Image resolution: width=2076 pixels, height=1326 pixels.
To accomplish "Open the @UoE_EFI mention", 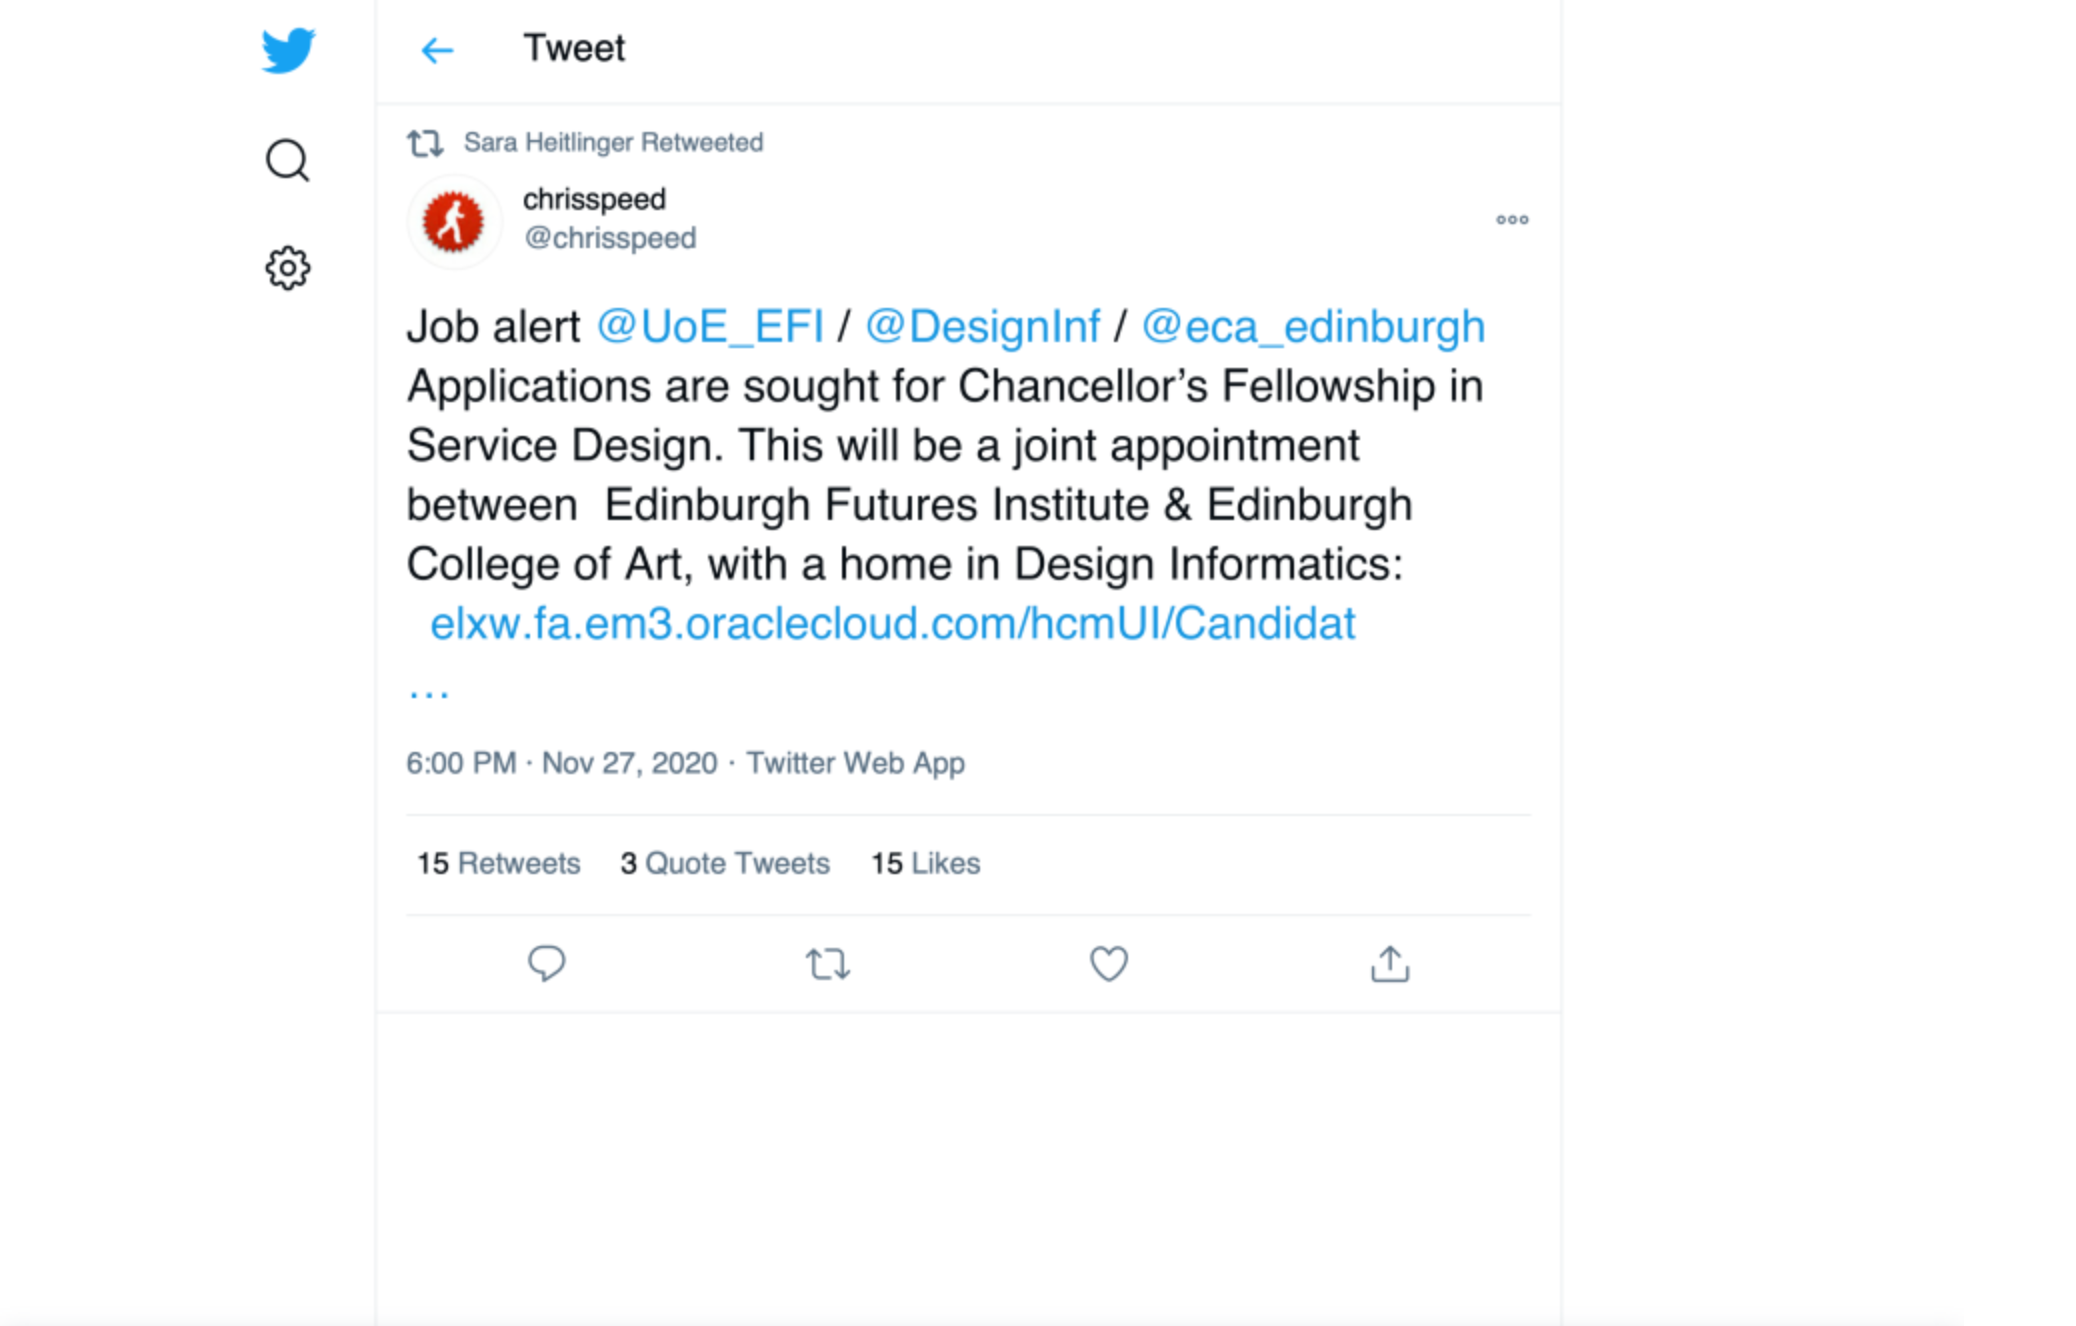I will point(709,325).
